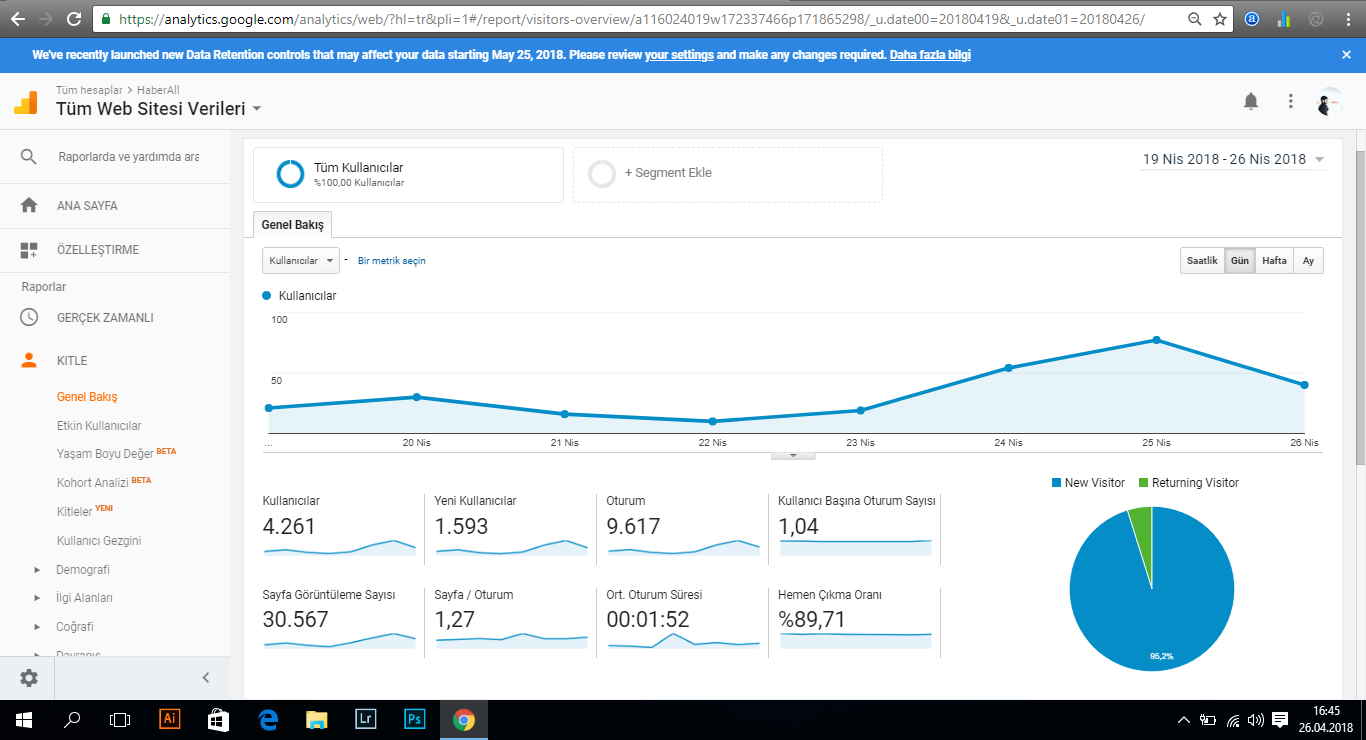Switch the graph to Saatlik view
The image size is (1366, 740).
pyautogui.click(x=1202, y=261)
